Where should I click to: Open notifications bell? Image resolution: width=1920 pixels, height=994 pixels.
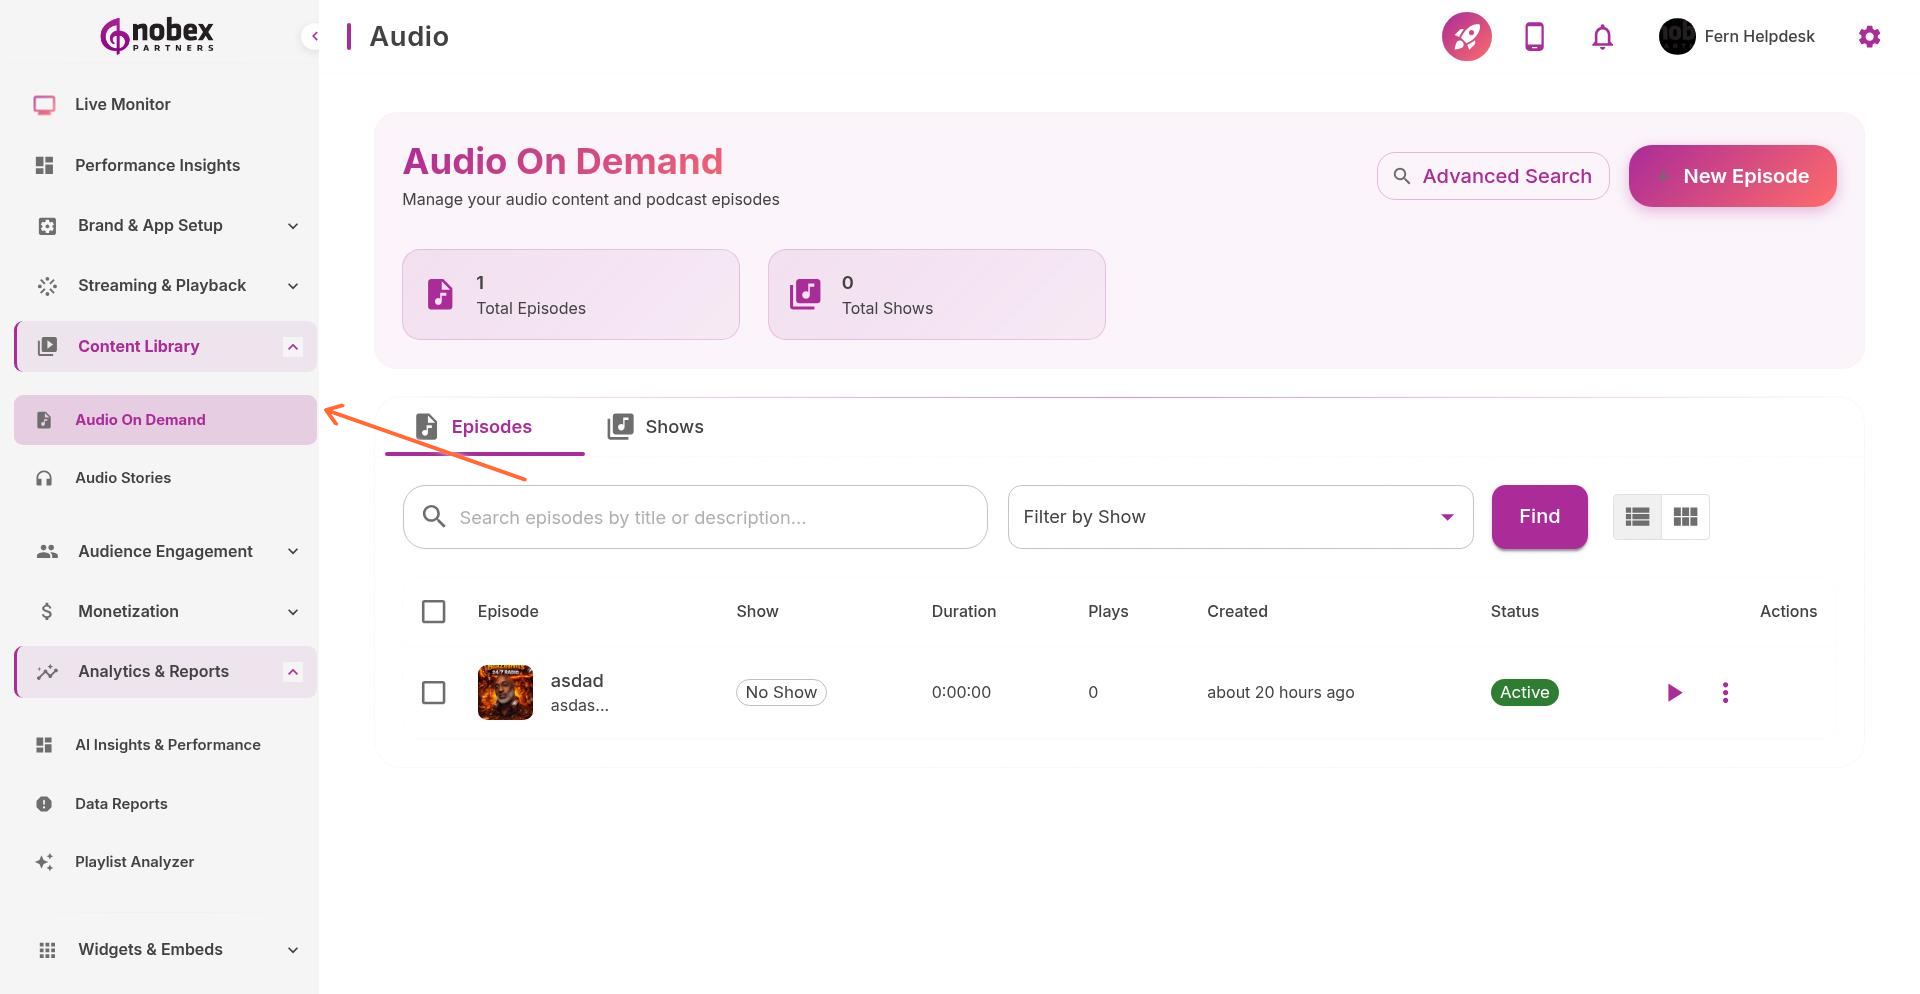(x=1601, y=36)
